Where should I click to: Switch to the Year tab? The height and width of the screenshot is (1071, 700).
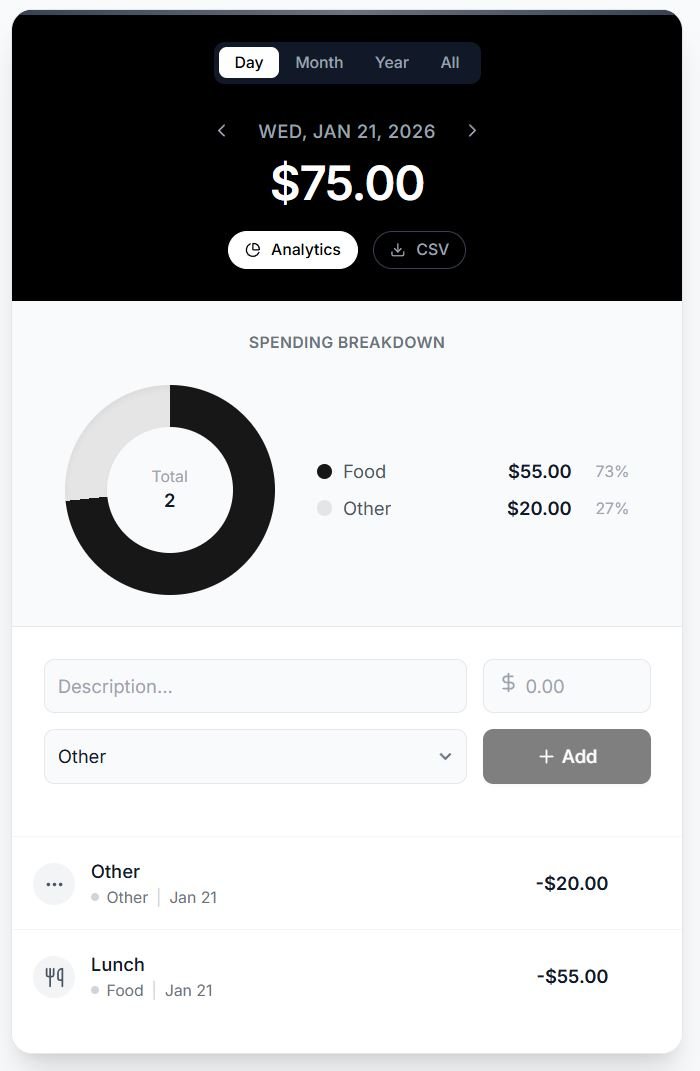point(392,63)
